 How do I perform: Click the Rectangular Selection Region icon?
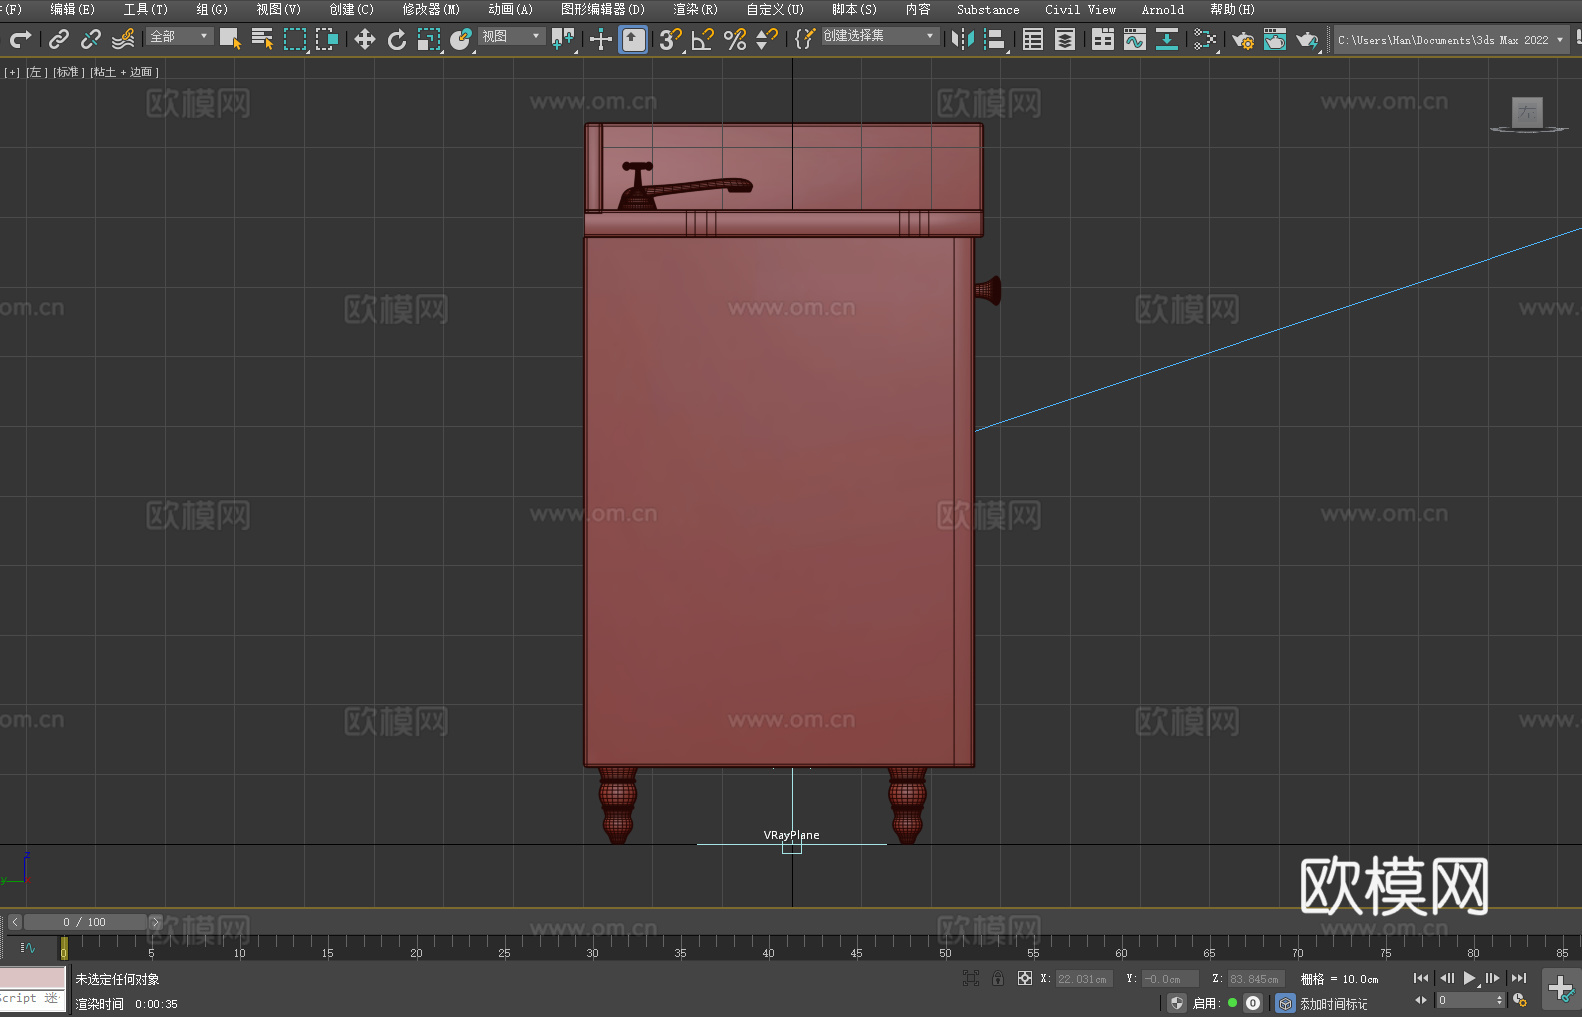[295, 39]
